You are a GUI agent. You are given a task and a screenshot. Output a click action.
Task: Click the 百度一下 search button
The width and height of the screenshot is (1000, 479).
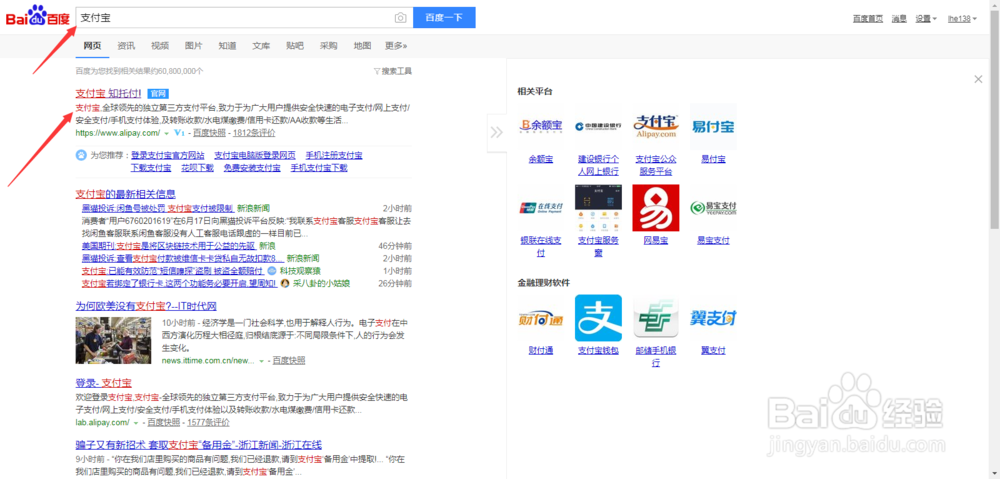[x=444, y=18]
